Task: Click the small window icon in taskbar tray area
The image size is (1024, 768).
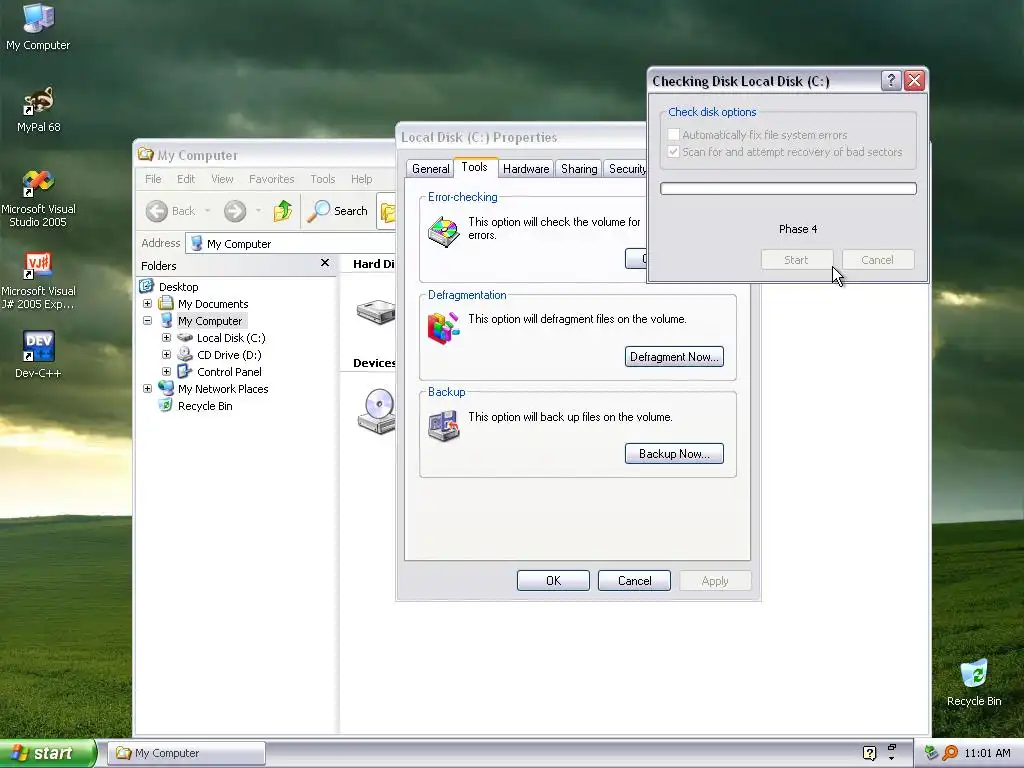Action: (891, 748)
